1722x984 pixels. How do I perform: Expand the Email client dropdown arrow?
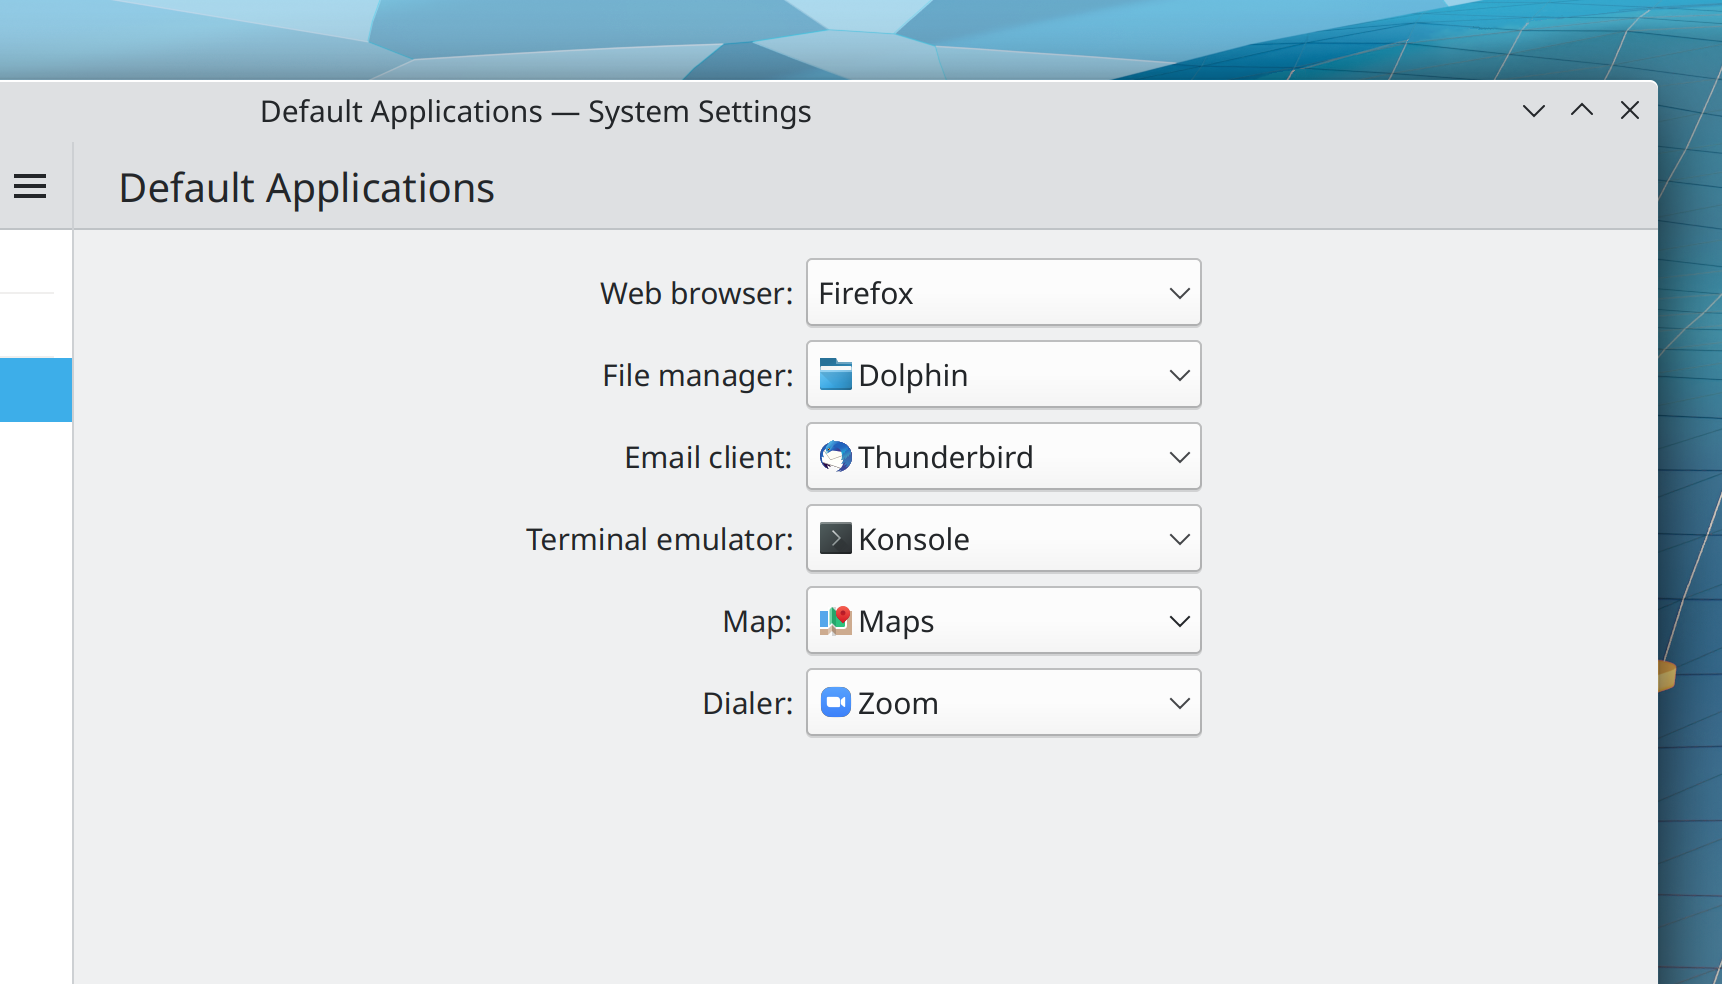(x=1179, y=457)
